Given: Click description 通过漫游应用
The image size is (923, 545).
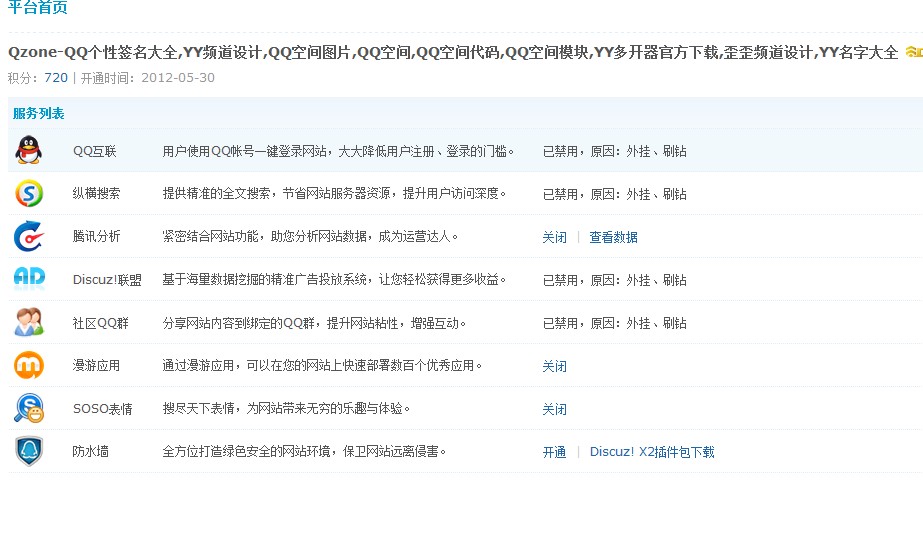Looking at the screenshot, I should click(x=323, y=365).
